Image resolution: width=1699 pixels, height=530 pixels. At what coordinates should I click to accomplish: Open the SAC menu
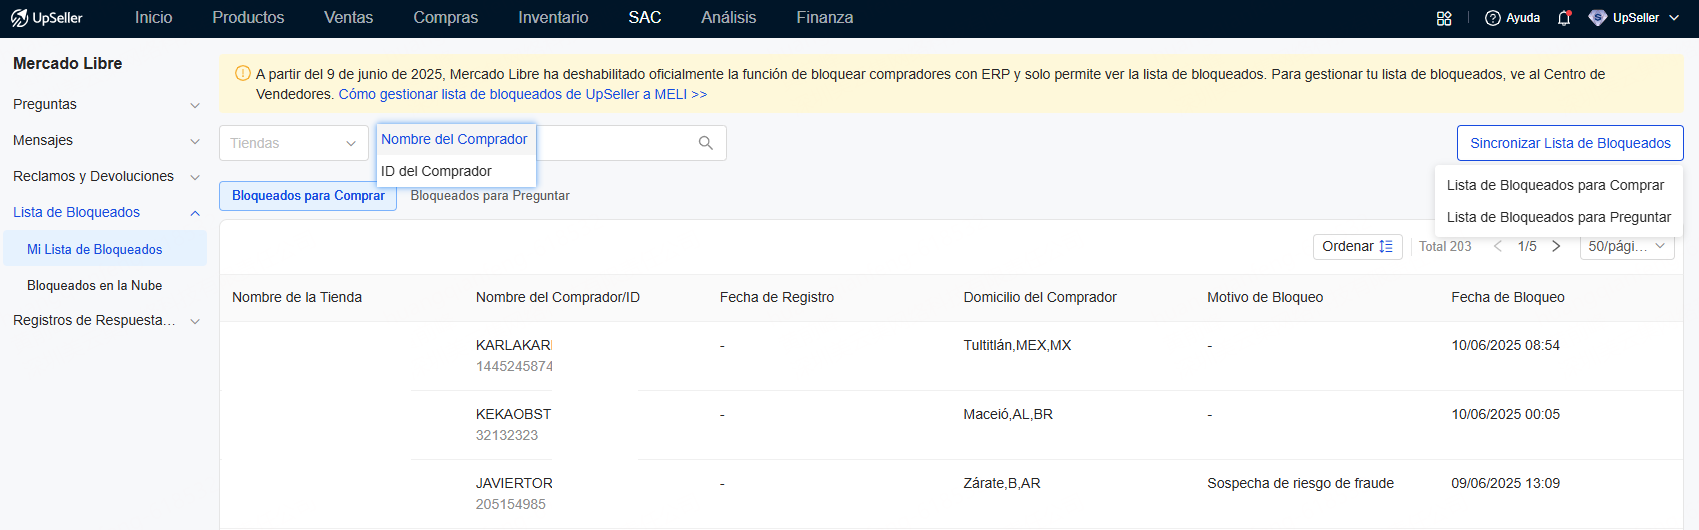(x=645, y=18)
